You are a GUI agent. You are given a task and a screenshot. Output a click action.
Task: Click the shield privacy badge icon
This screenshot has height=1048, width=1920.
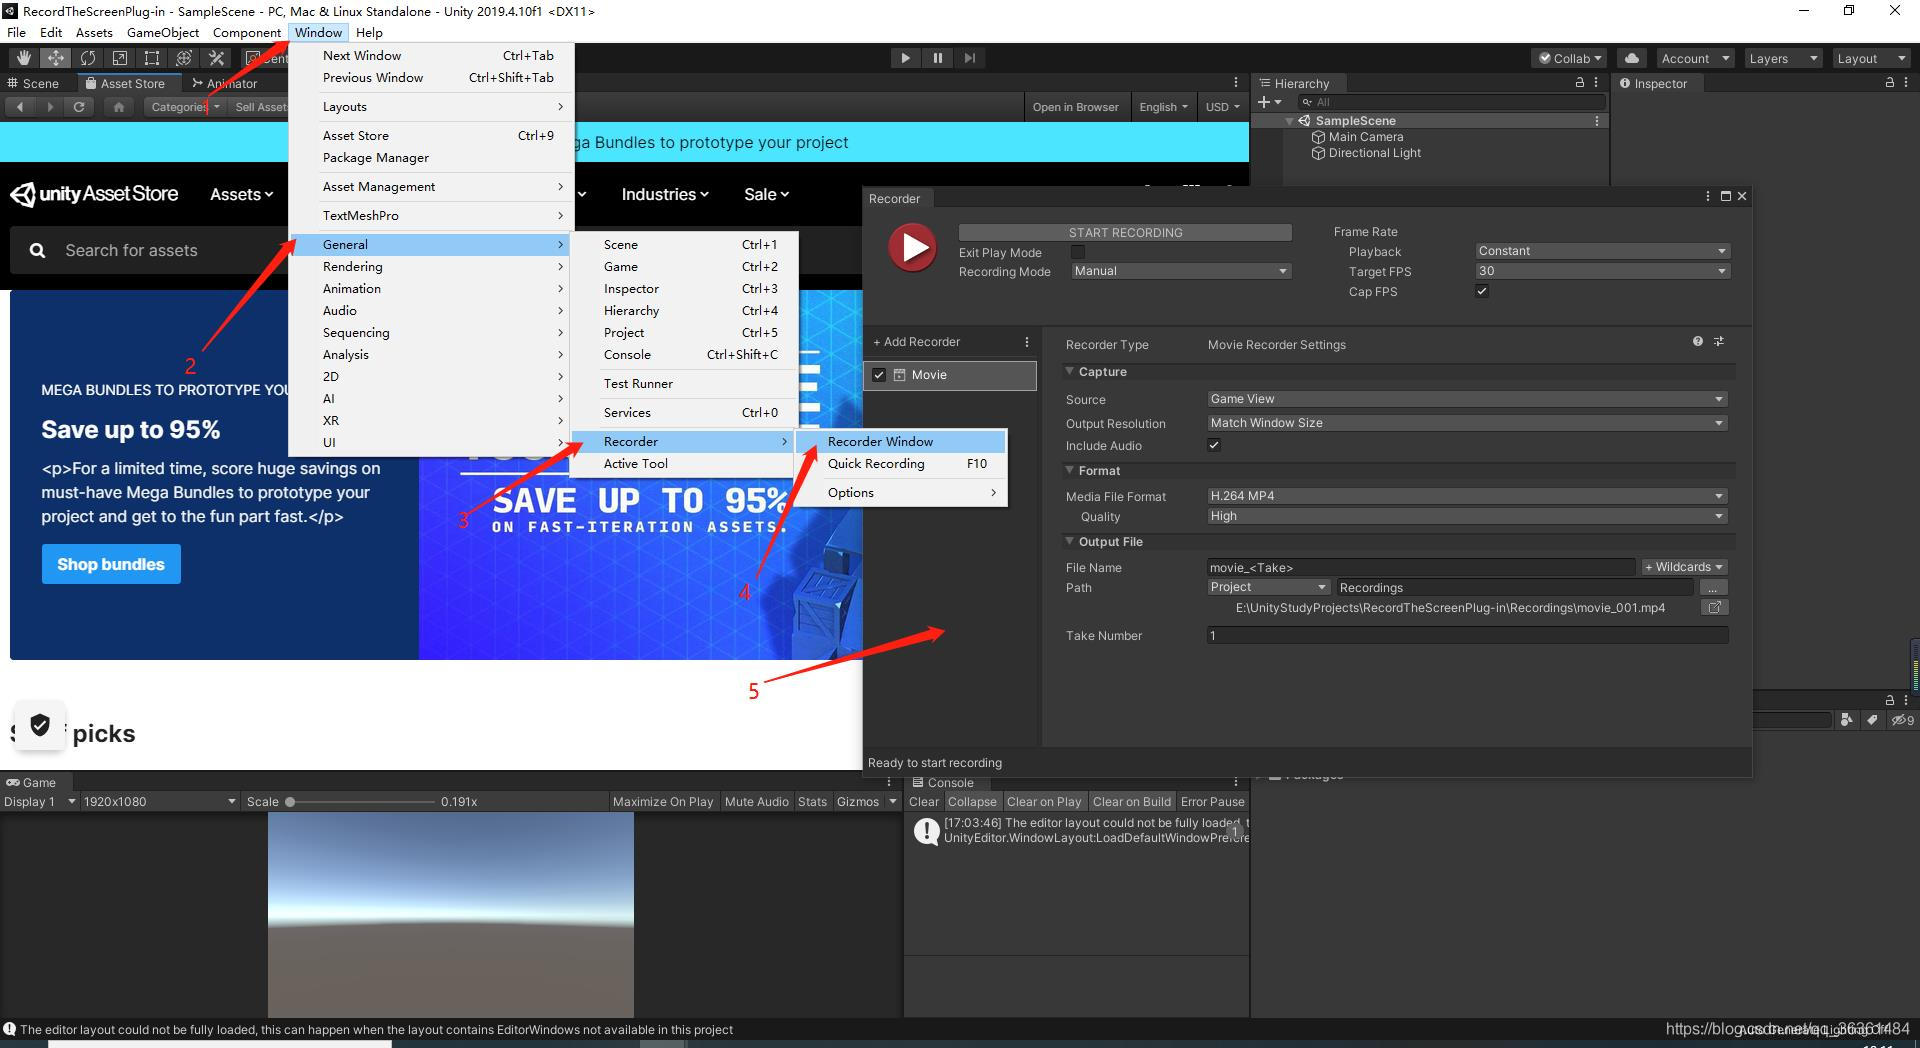(x=40, y=726)
